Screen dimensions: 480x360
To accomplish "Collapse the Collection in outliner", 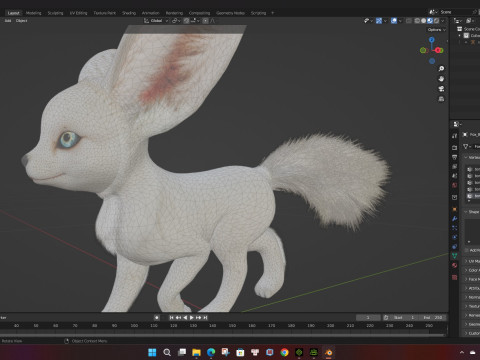I will (x=460, y=35).
